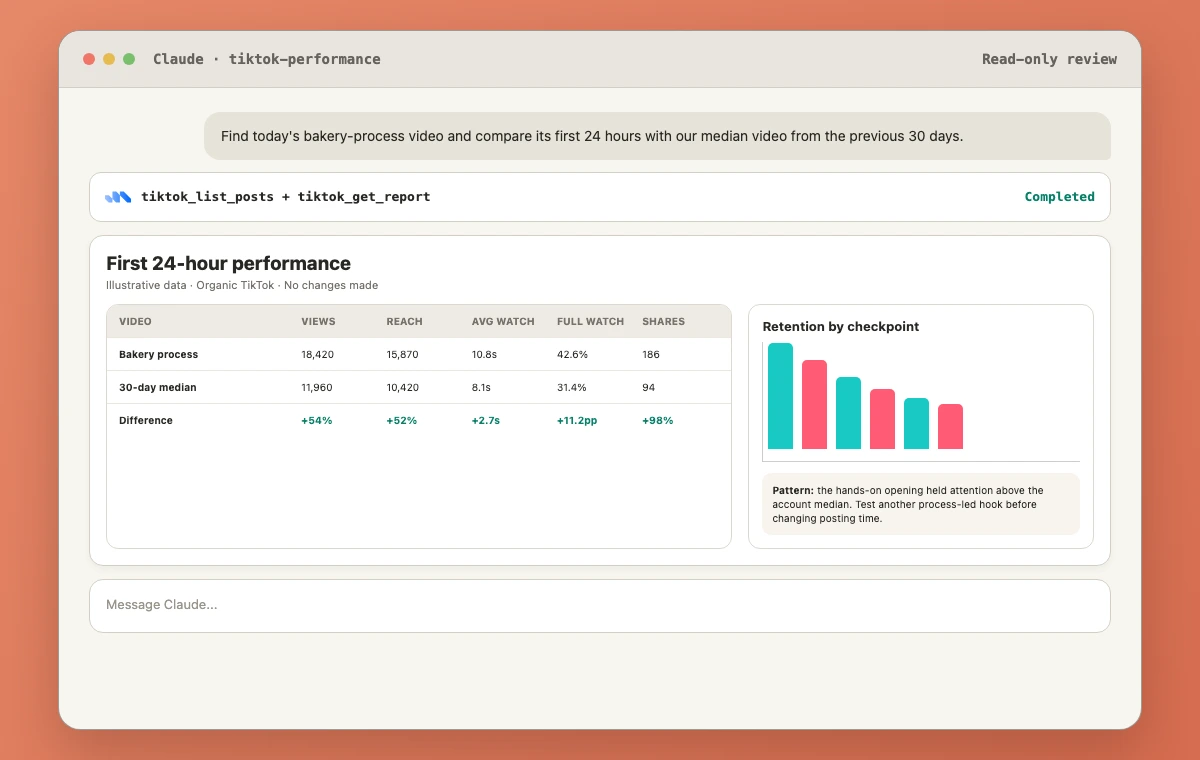Open the tiktok_list_posts + tiktok_get_report tool row

(x=600, y=197)
